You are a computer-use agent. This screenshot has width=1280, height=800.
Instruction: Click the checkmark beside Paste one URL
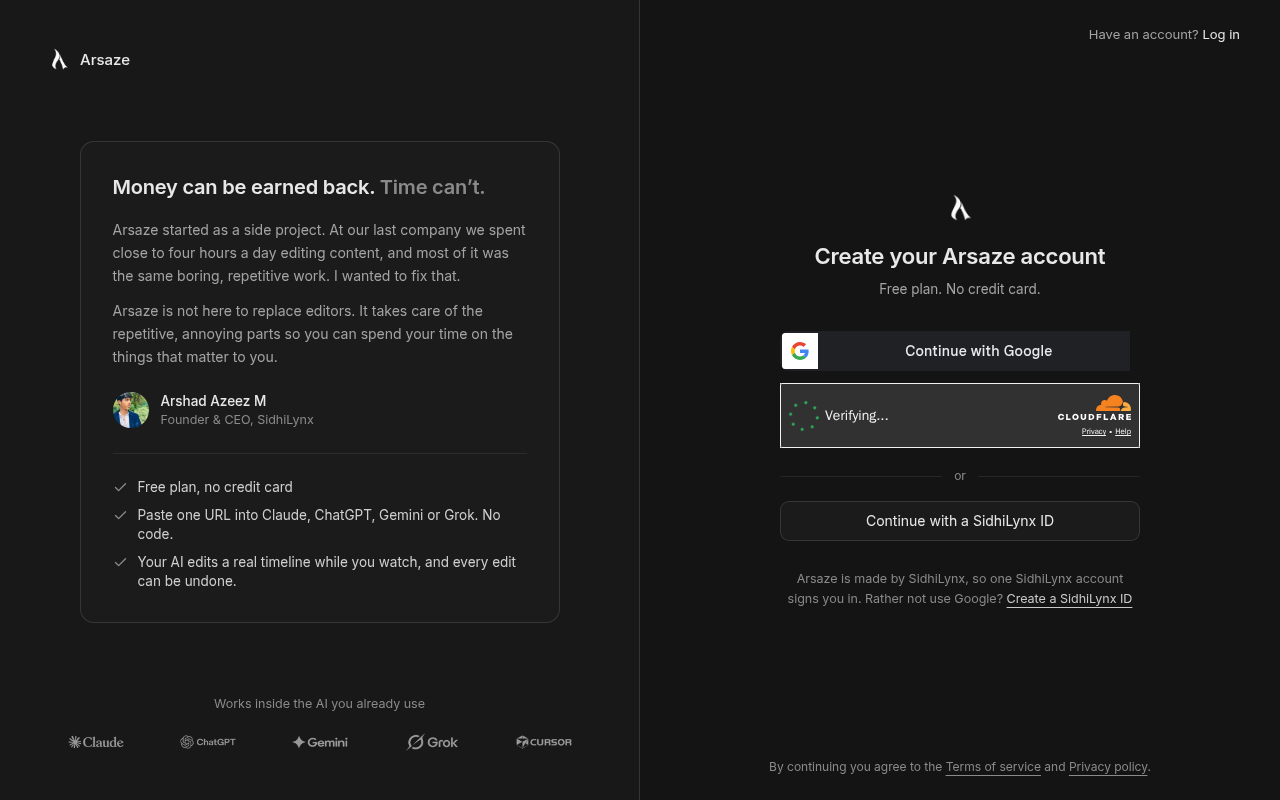click(x=120, y=515)
